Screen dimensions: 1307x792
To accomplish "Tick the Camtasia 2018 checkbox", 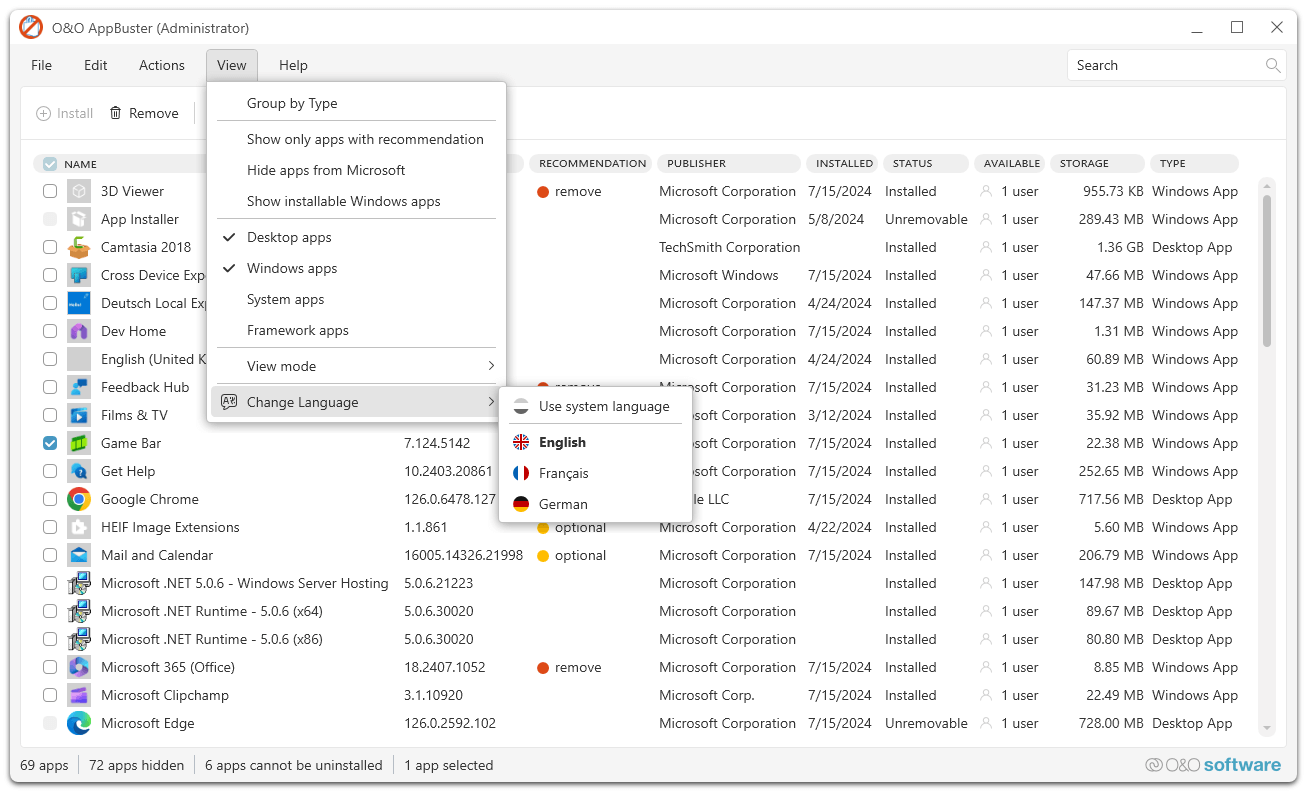I will pos(50,247).
